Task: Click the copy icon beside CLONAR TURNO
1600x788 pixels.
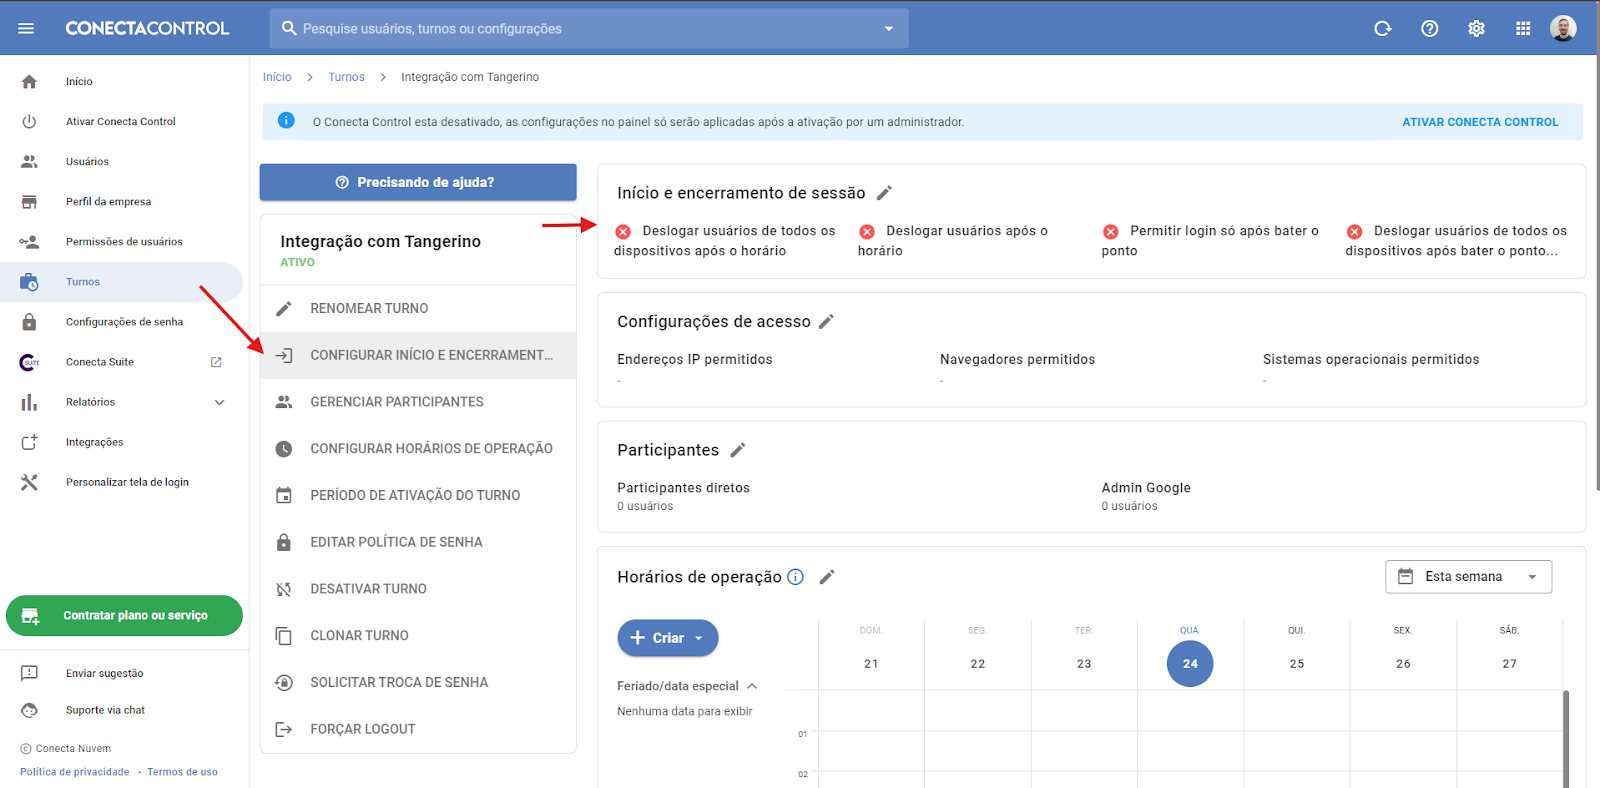Action: [x=284, y=636]
